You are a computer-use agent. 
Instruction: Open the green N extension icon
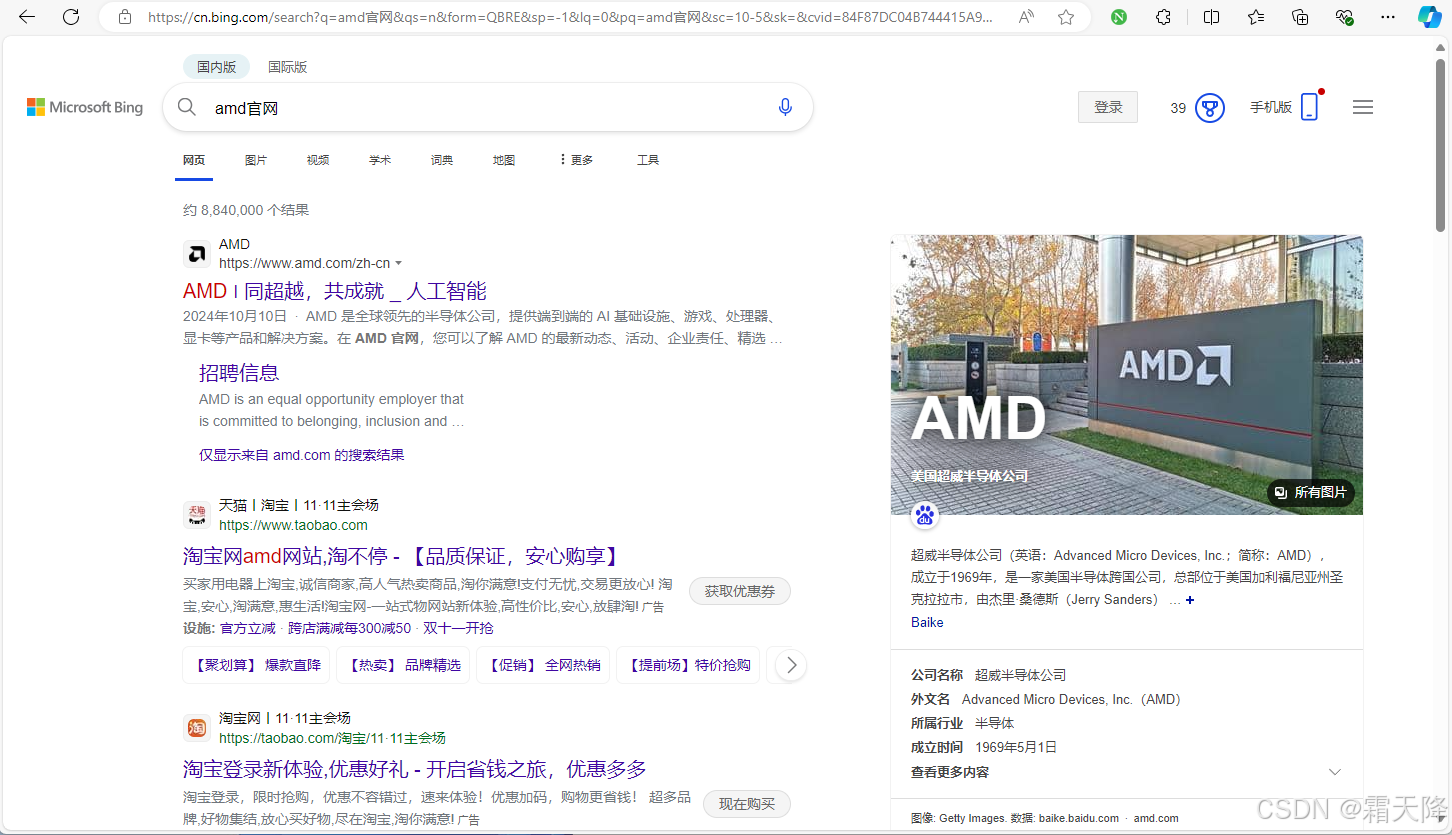[x=1119, y=17]
